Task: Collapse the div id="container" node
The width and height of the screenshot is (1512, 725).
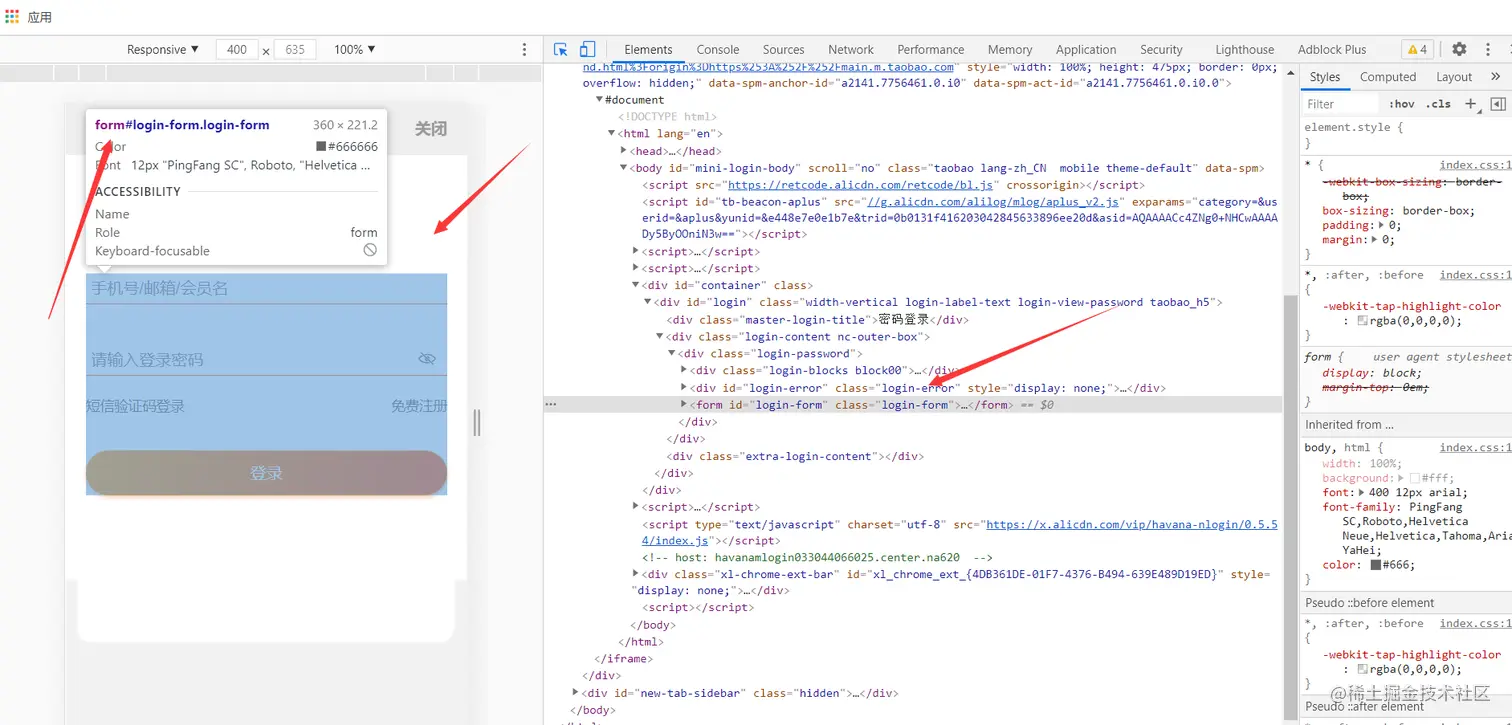Action: 636,285
